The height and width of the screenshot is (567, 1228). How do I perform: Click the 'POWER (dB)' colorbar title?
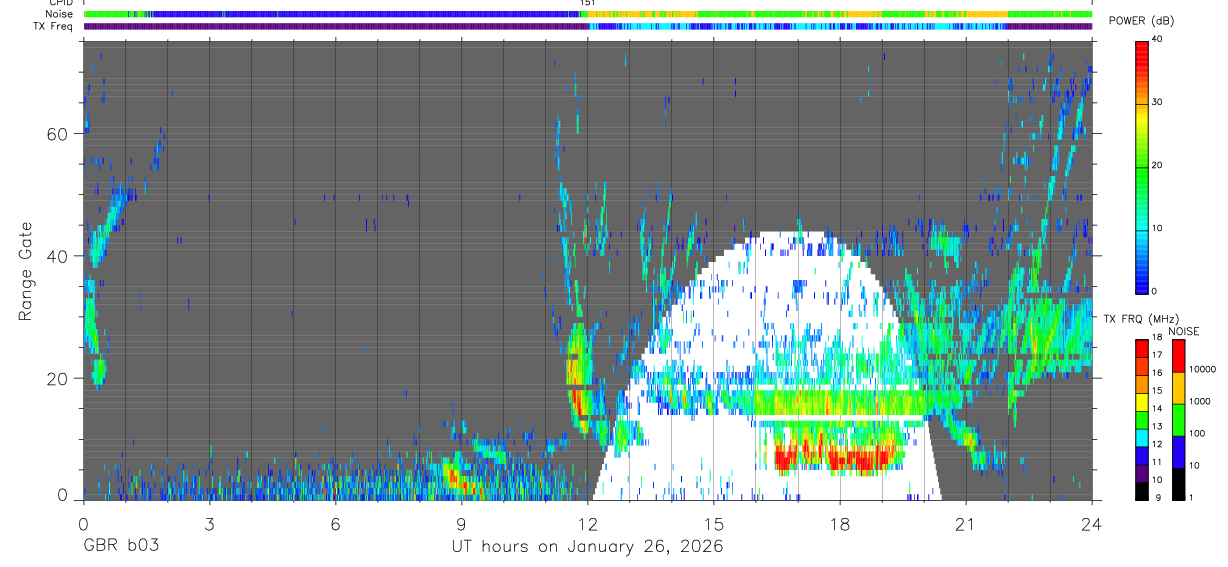1143,20
